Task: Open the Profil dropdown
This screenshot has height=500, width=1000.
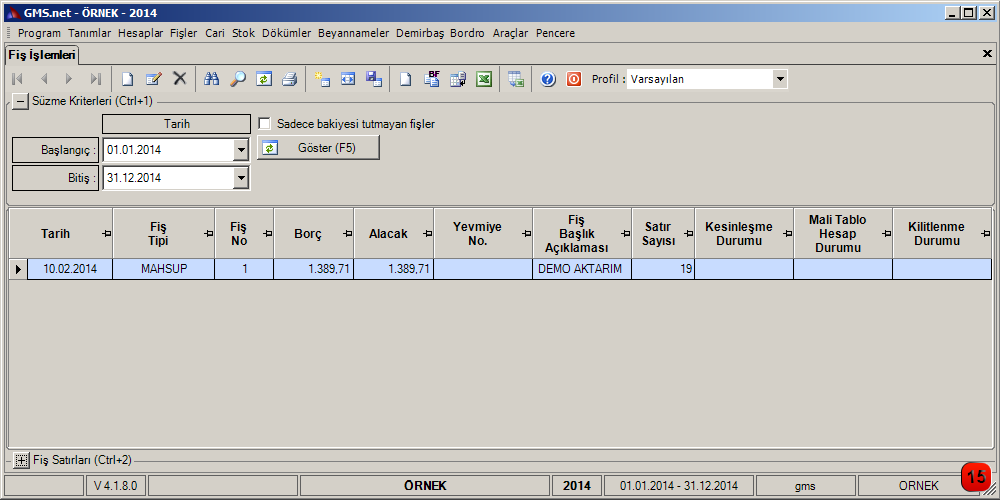Action: (780, 79)
